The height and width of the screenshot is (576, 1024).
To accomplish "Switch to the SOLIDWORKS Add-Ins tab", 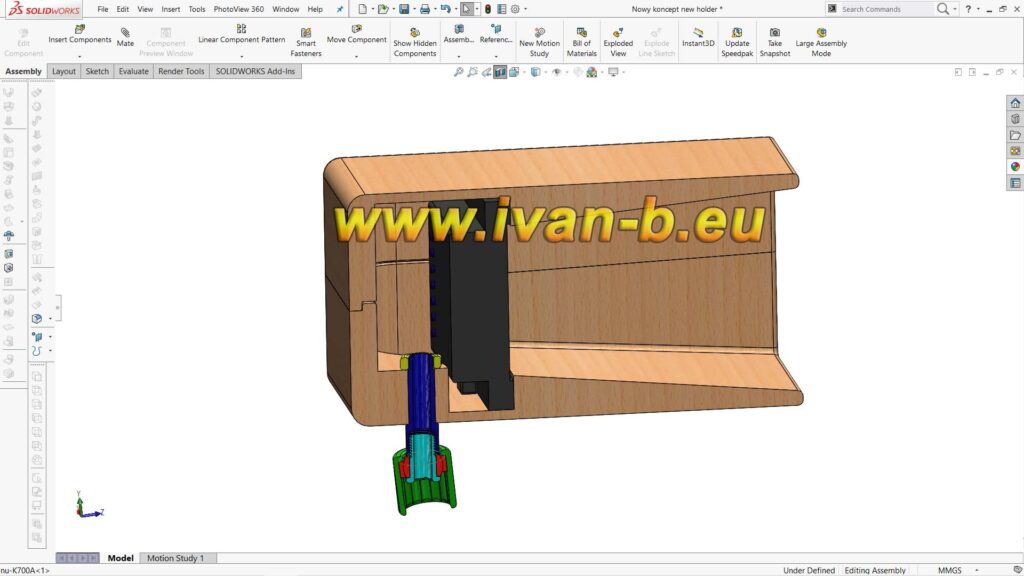I will [255, 71].
